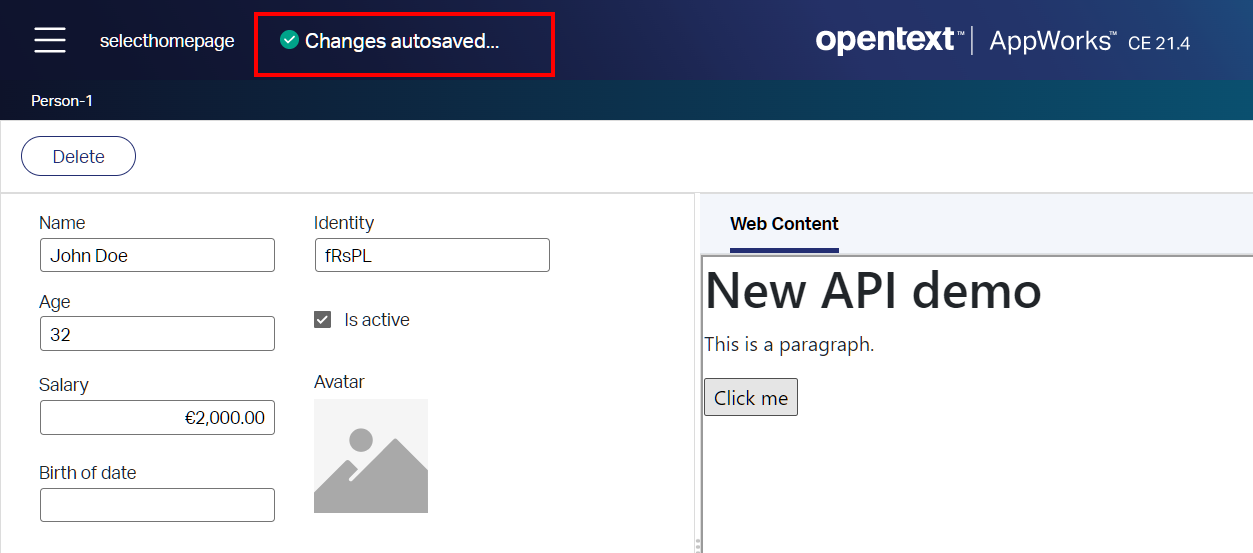1253x553 pixels.
Task: Click into the Age field
Action: pos(157,334)
